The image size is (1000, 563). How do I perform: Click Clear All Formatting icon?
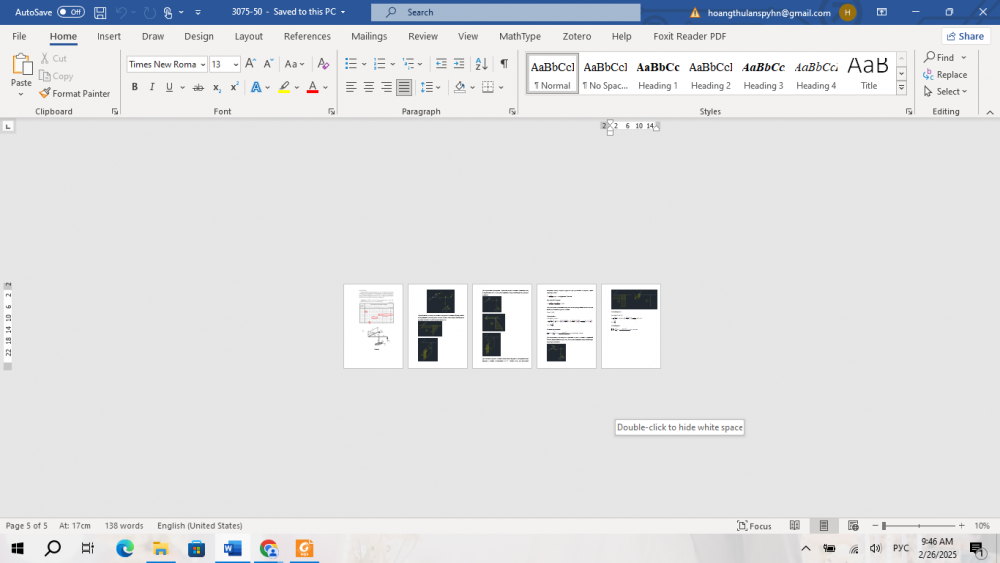point(323,64)
